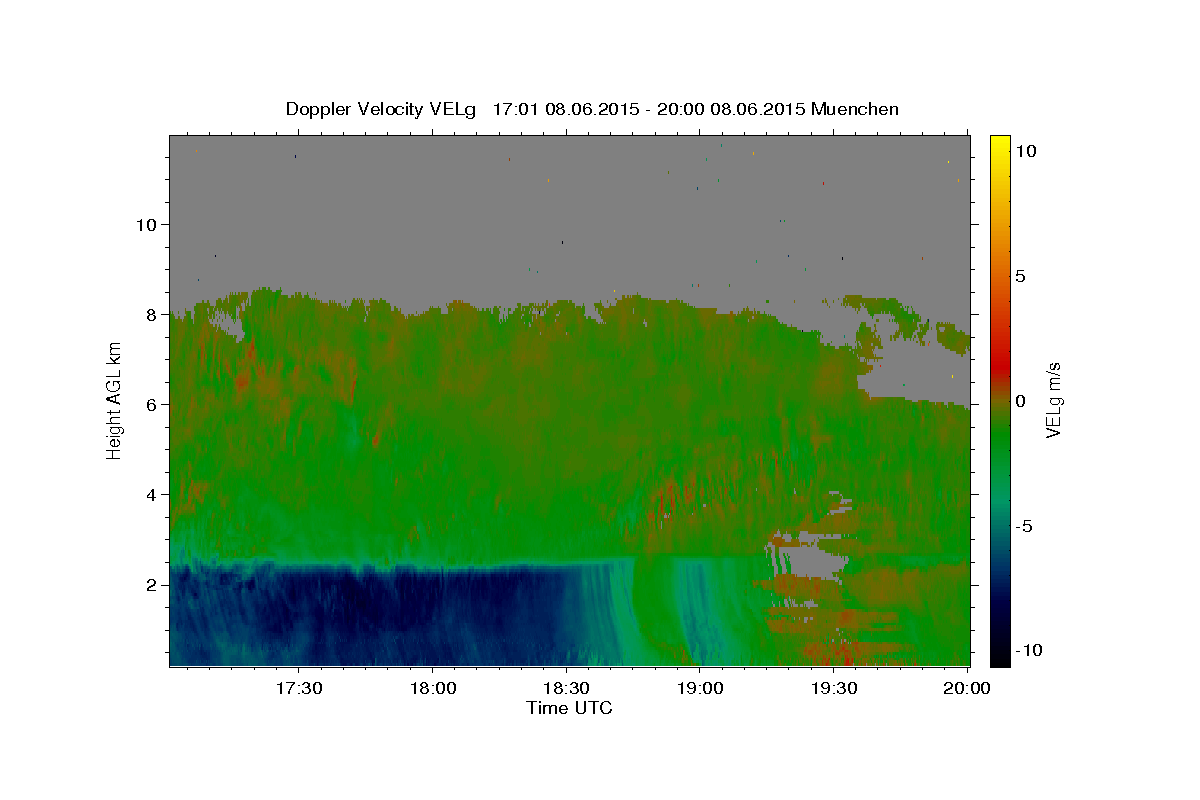Click the plot title 'Doppler Velocity VELg'

(x=381, y=109)
